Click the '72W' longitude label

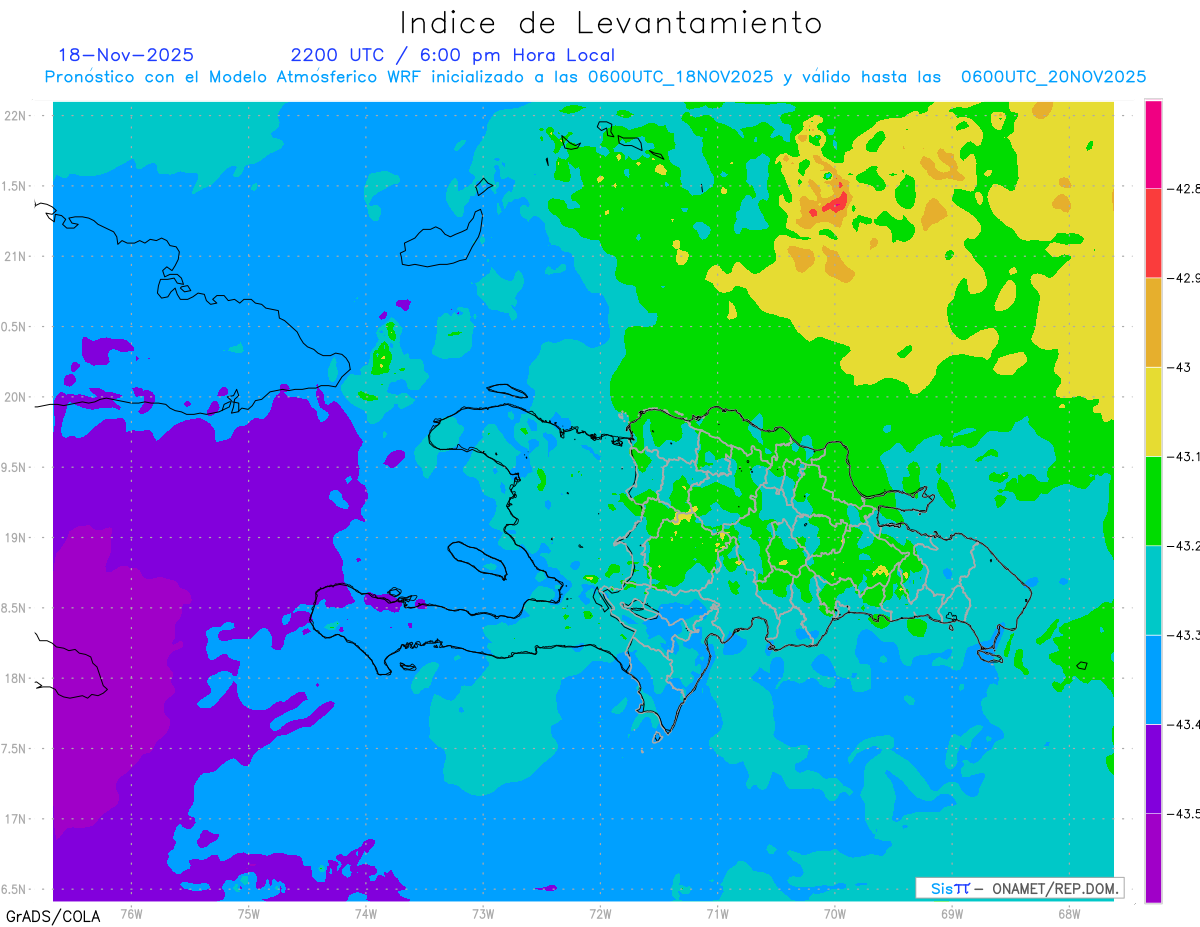click(x=600, y=913)
